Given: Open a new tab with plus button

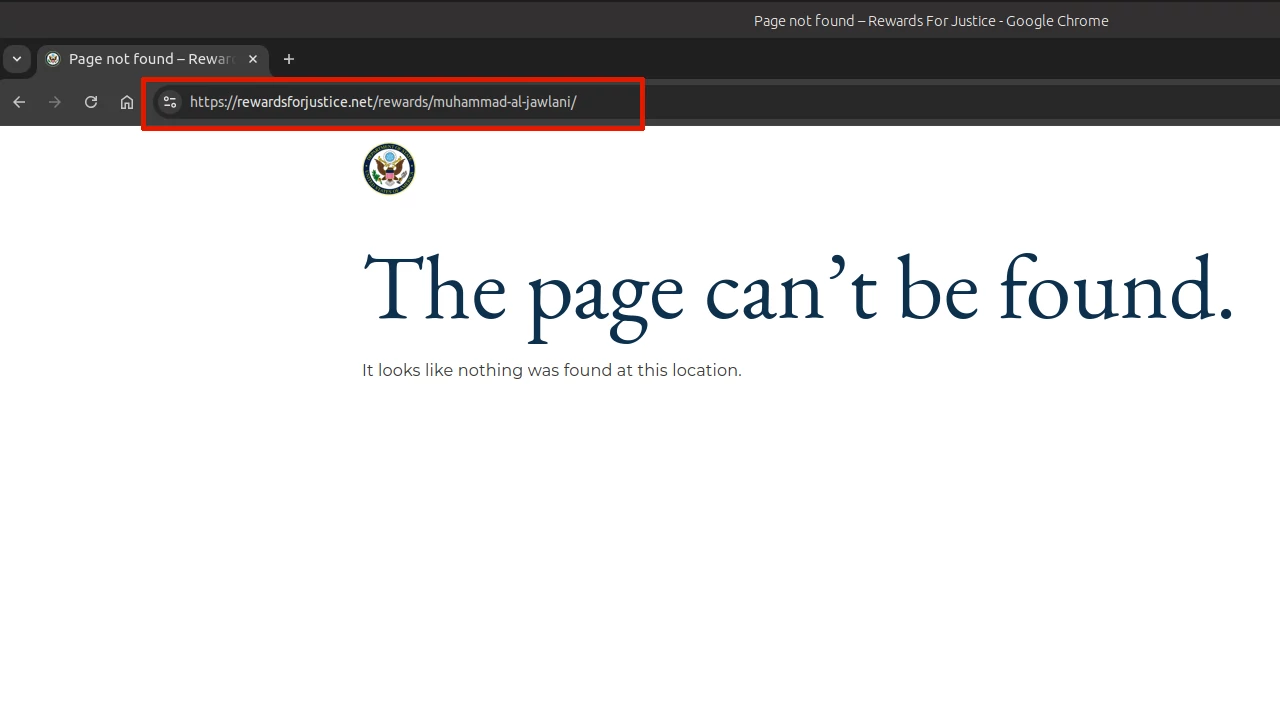Looking at the screenshot, I should pyautogui.click(x=289, y=59).
